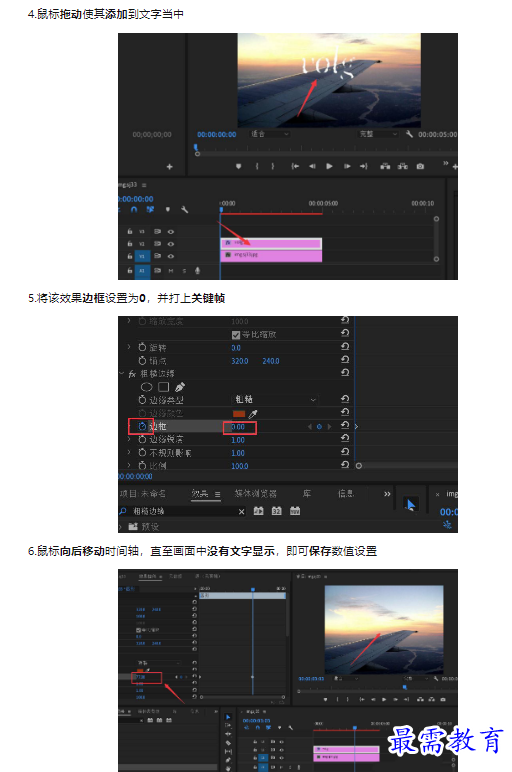Screen dimensions: 512x772
Task: Filter 32-bit color effects
Action: [277, 511]
